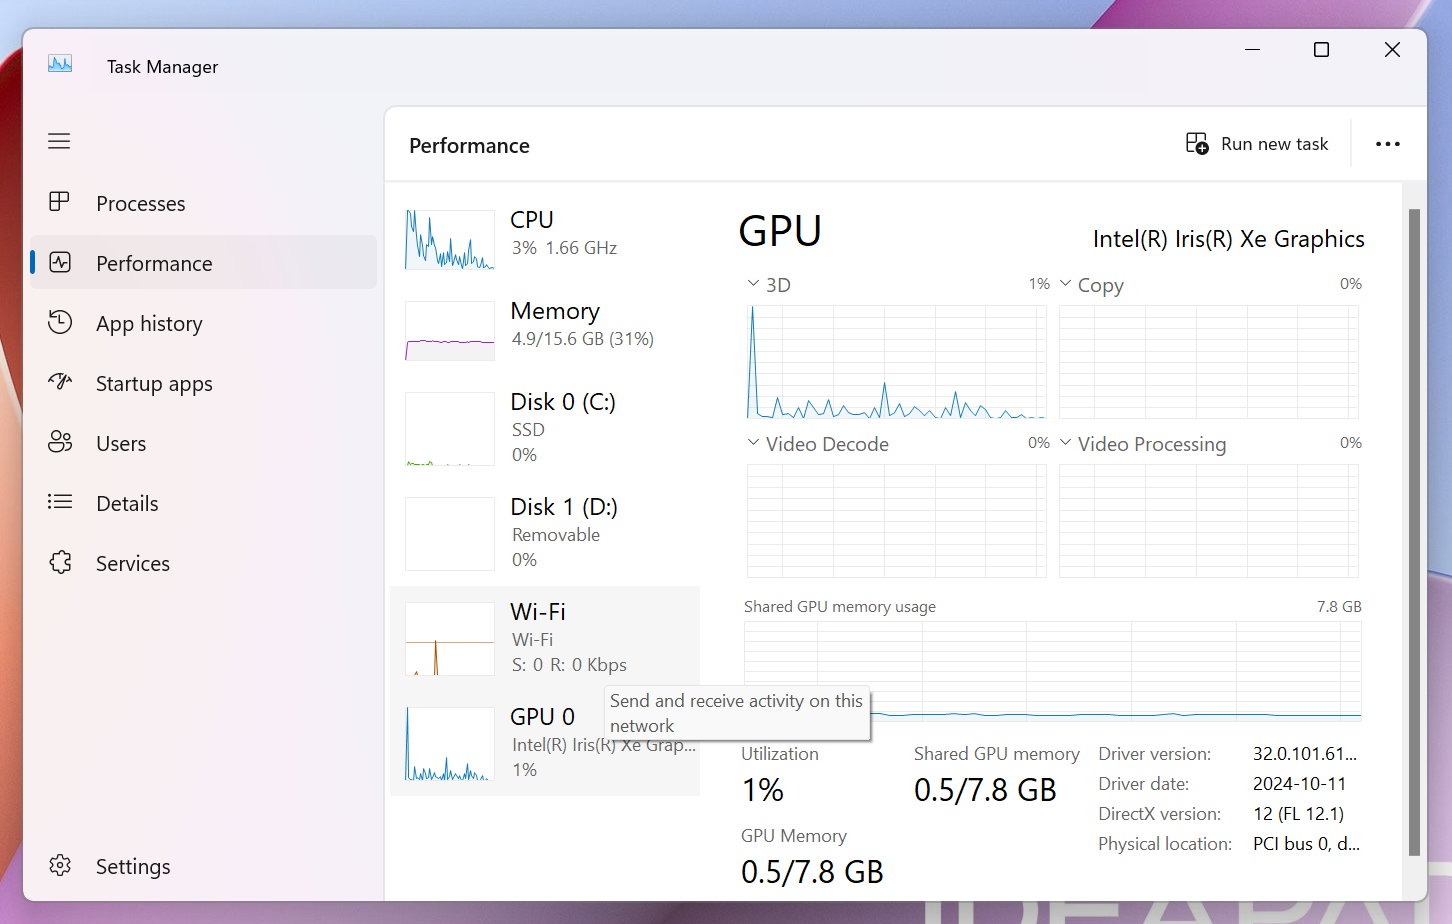Open the Startup apps page
This screenshot has height=924, width=1452.
click(x=204, y=383)
